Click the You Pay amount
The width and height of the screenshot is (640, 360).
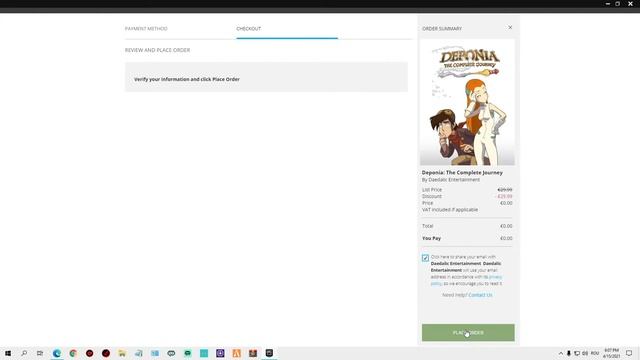point(506,238)
